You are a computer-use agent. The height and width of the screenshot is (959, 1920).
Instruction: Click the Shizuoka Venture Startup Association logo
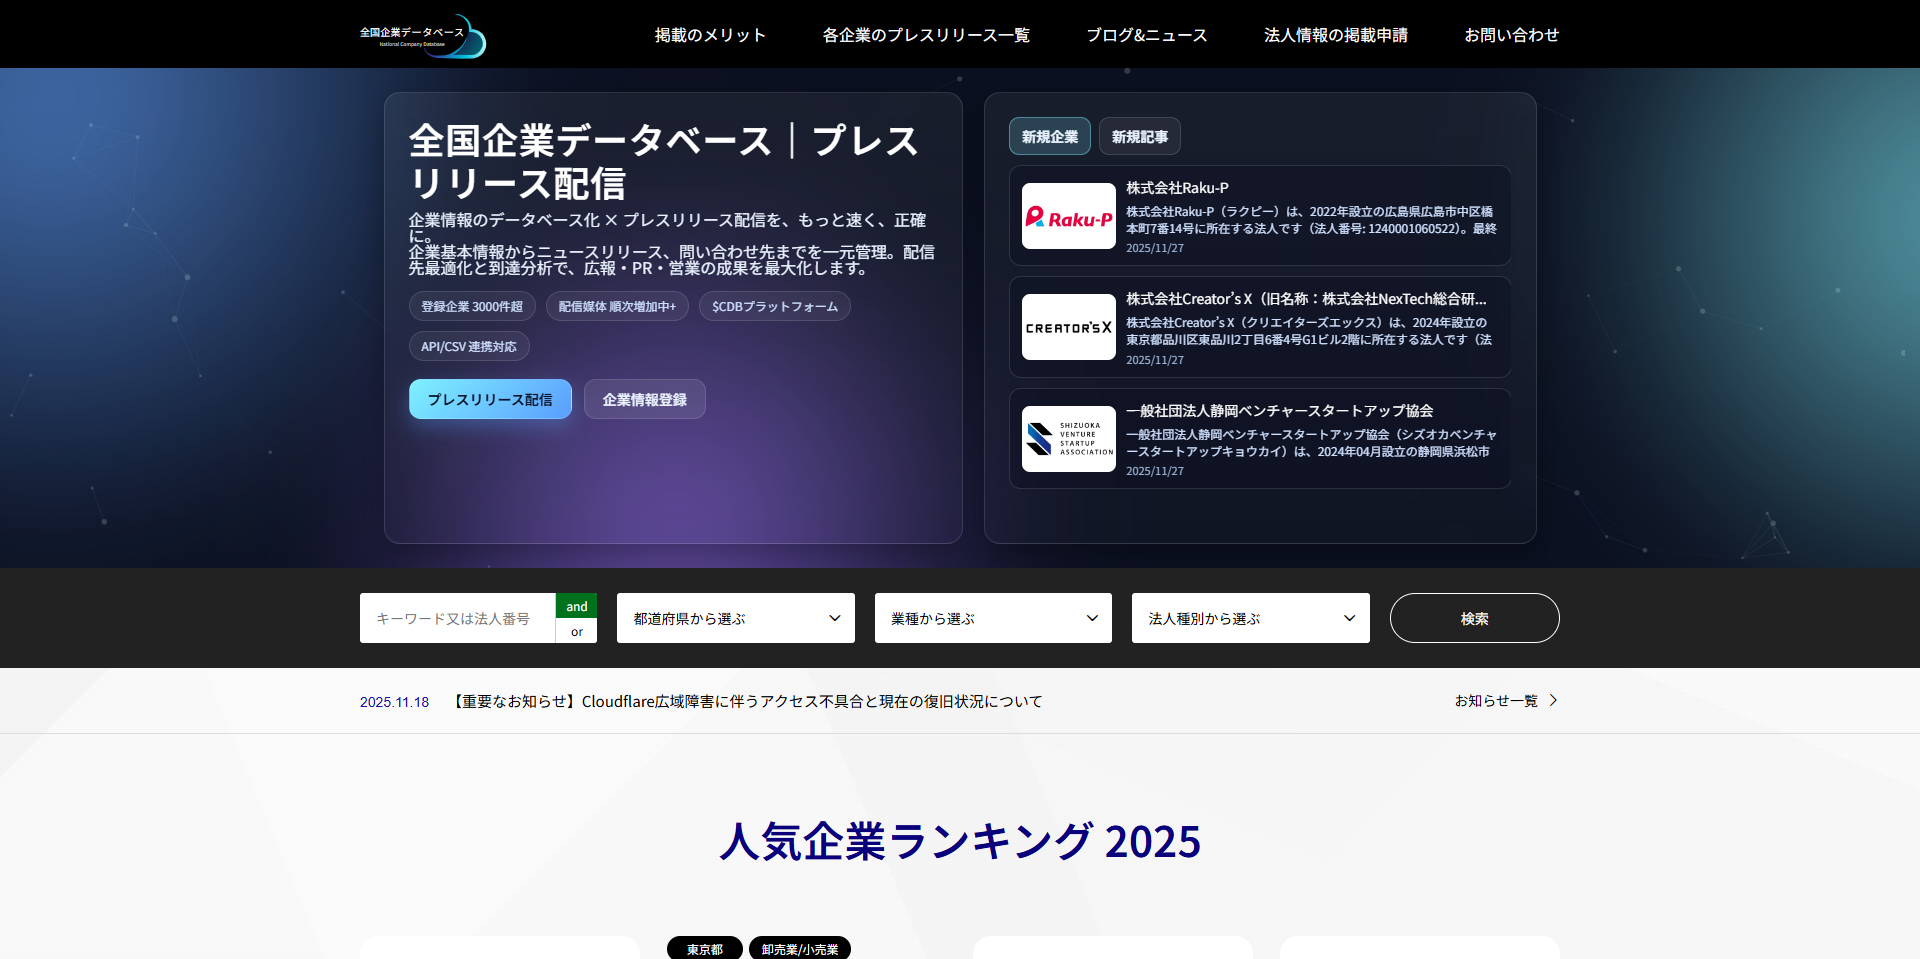pos(1068,438)
